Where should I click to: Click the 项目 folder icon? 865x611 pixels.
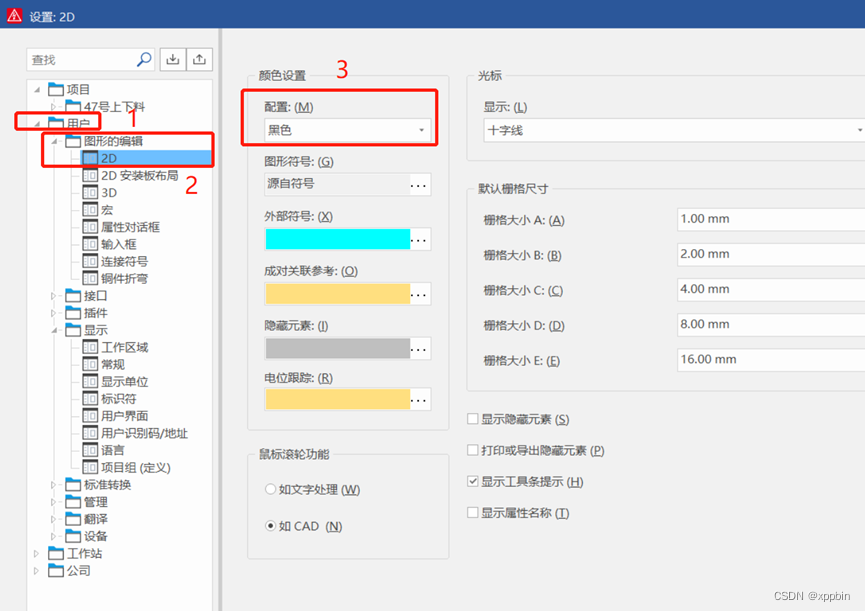tap(56, 89)
